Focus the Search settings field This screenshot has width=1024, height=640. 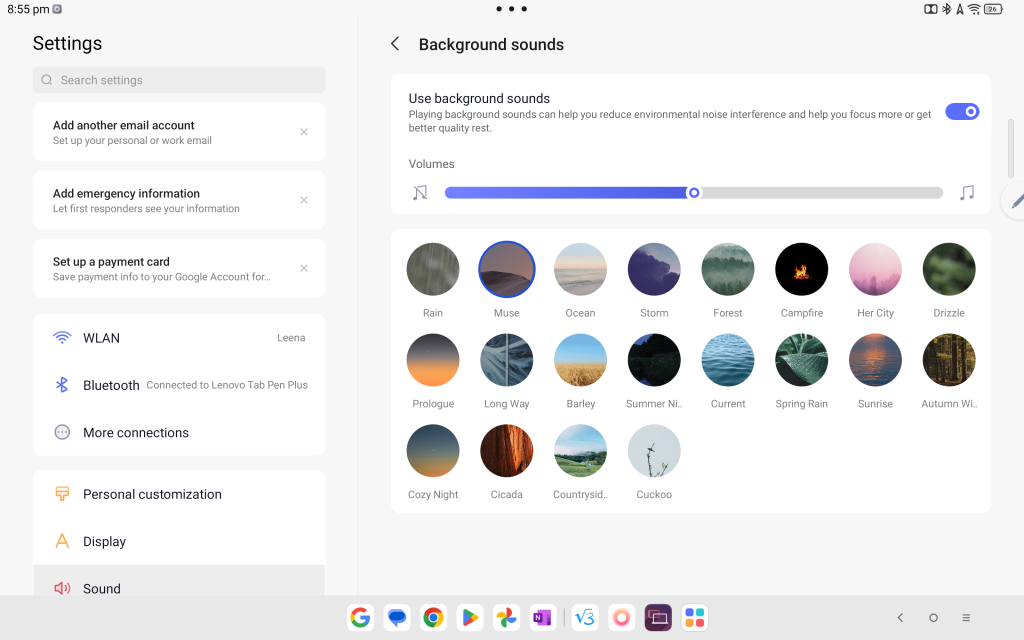click(x=179, y=80)
